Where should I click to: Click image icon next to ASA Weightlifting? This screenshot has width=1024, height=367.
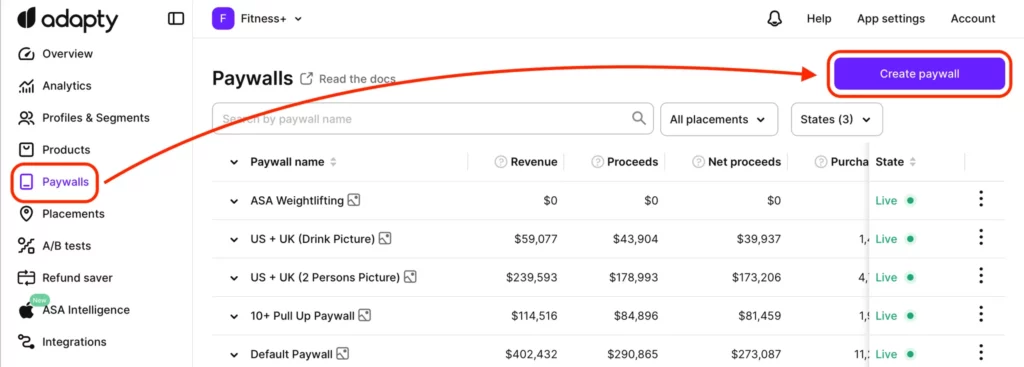tap(353, 200)
